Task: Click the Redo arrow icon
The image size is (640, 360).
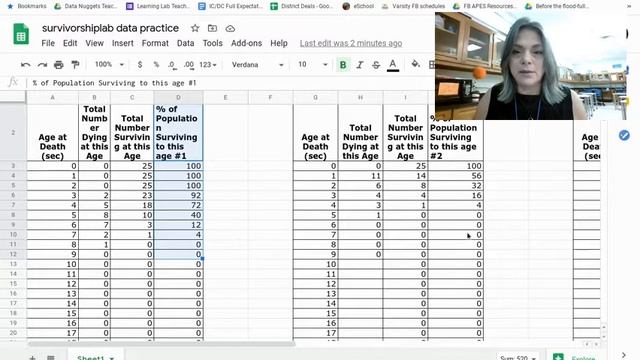Action: (x=42, y=65)
